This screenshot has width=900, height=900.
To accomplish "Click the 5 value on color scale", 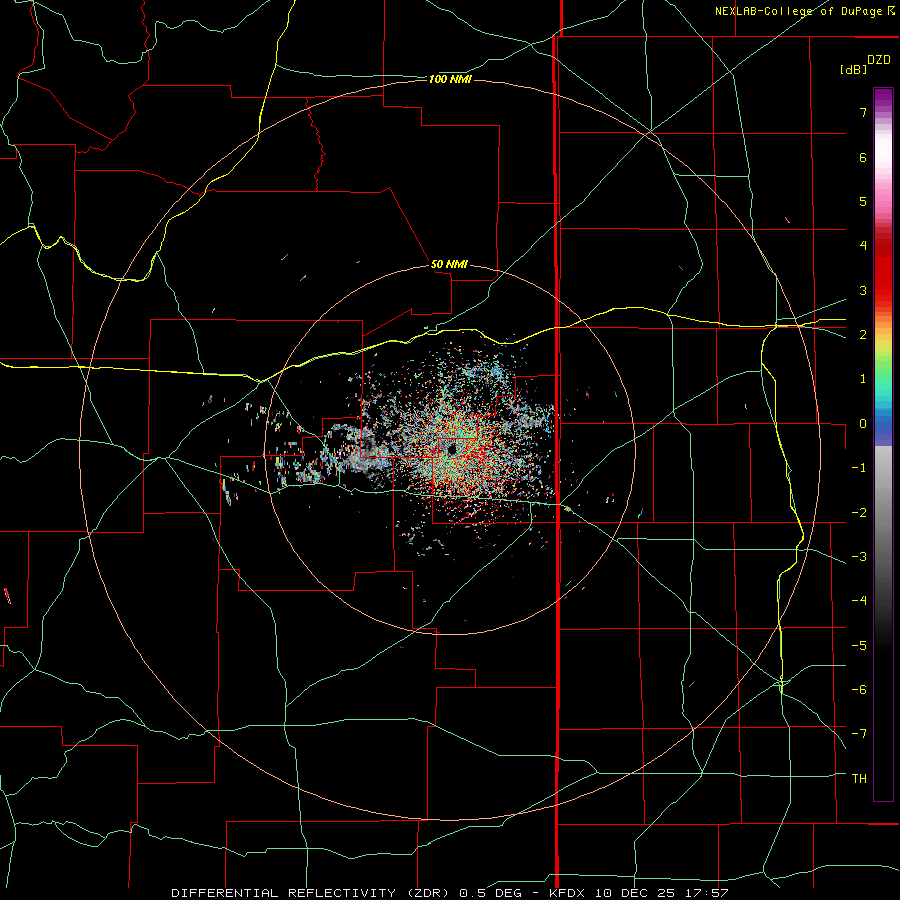I will (863, 201).
